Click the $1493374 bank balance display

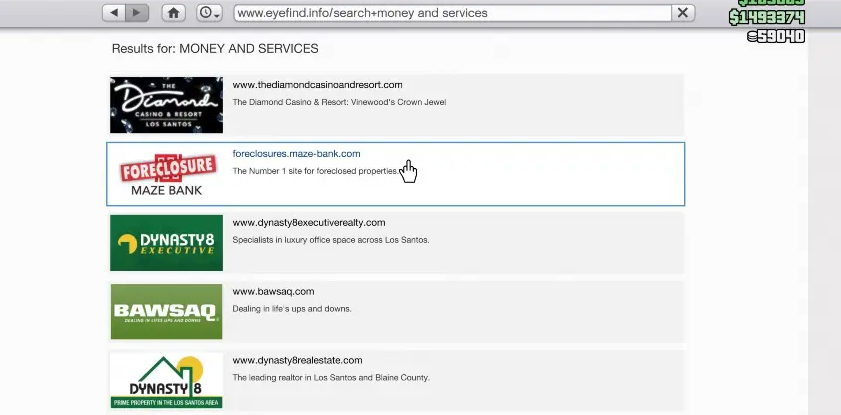tap(766, 18)
